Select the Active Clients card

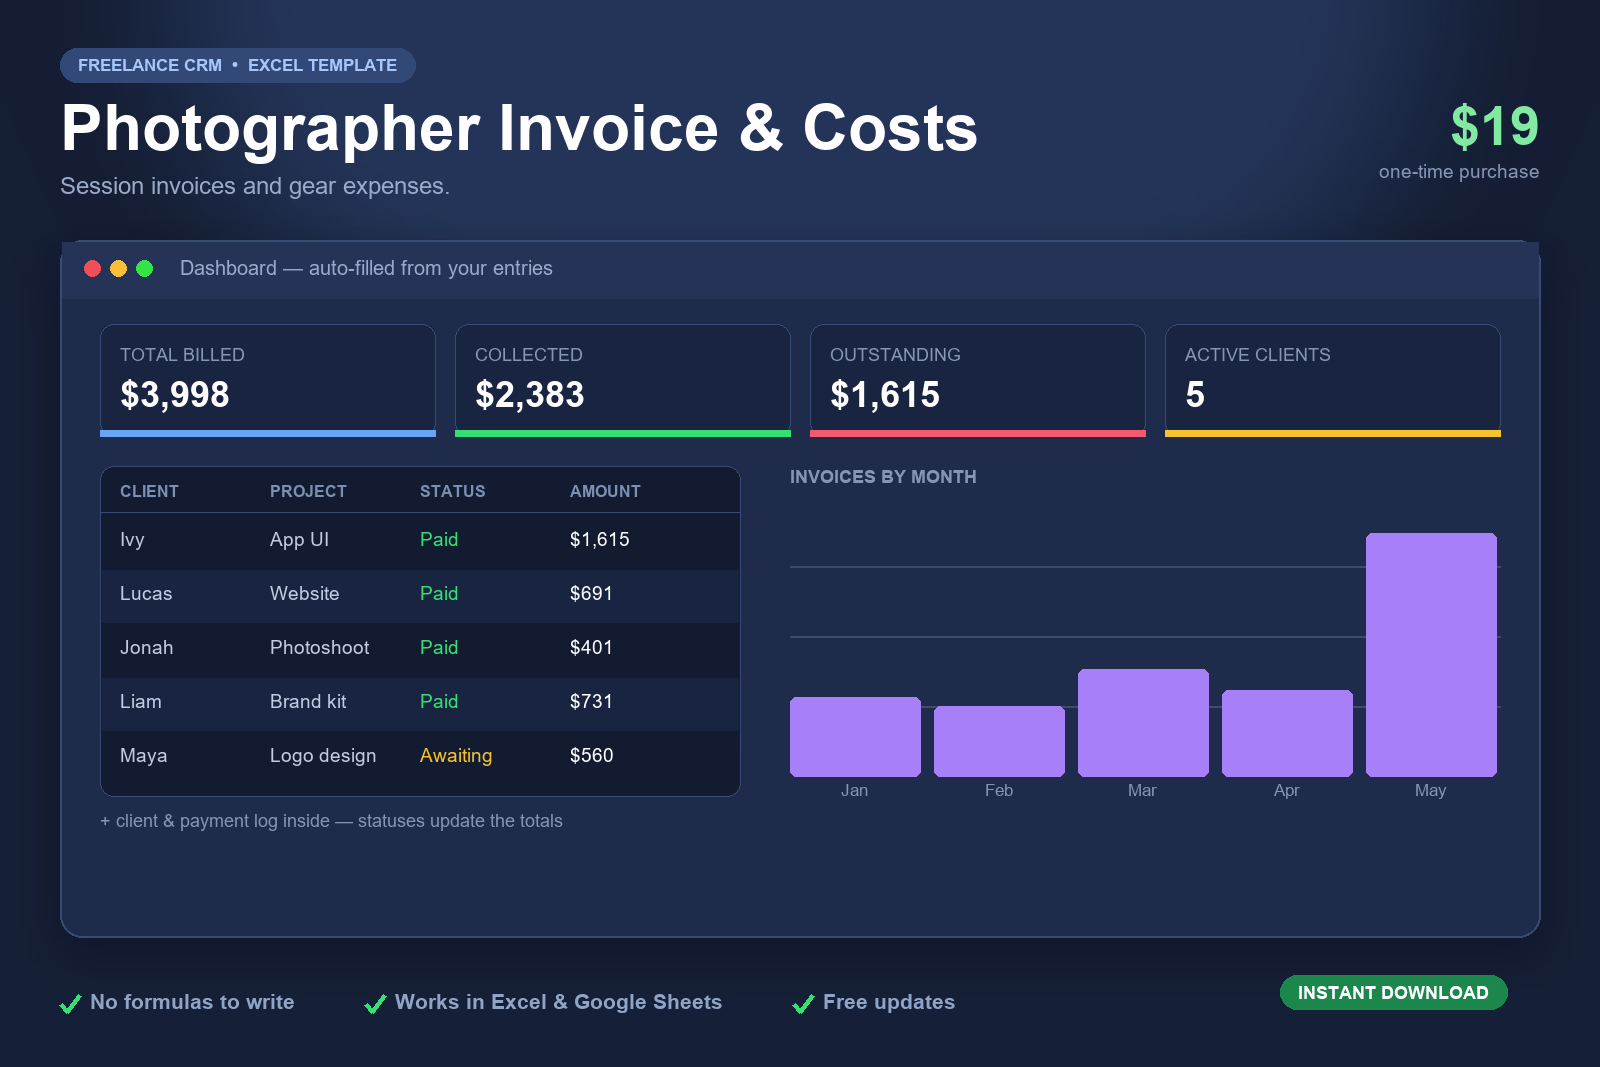1333,380
